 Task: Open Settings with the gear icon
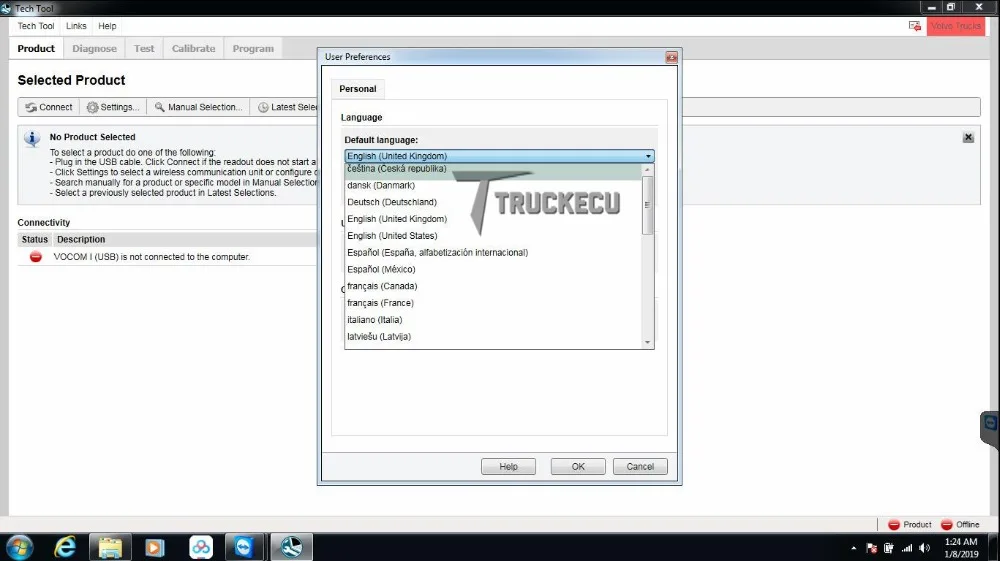pyautogui.click(x=92, y=107)
